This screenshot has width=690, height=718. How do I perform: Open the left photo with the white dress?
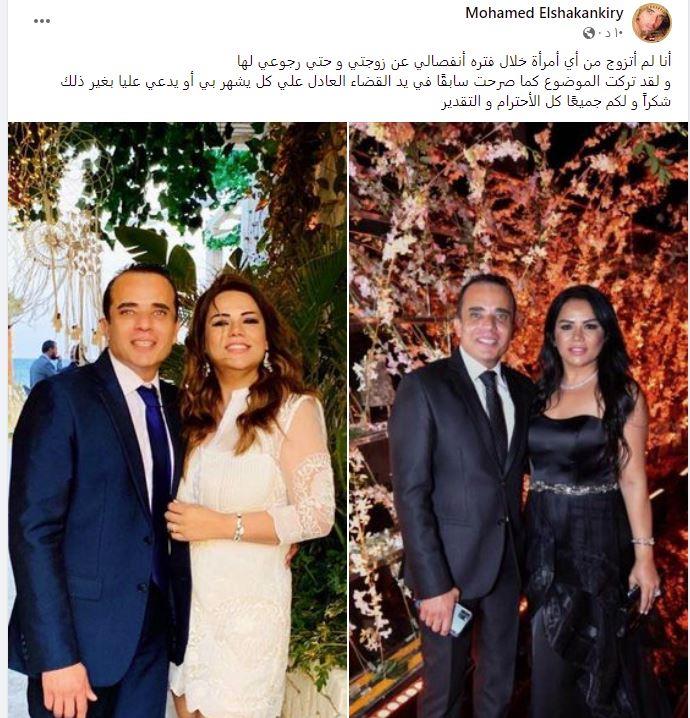click(177, 419)
